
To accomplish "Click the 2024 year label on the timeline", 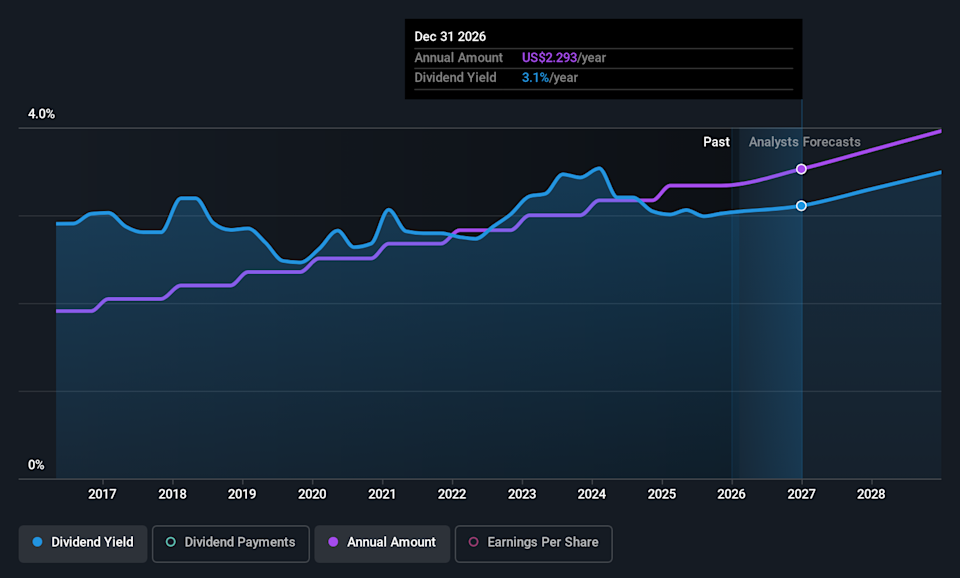I will pyautogui.click(x=592, y=494).
